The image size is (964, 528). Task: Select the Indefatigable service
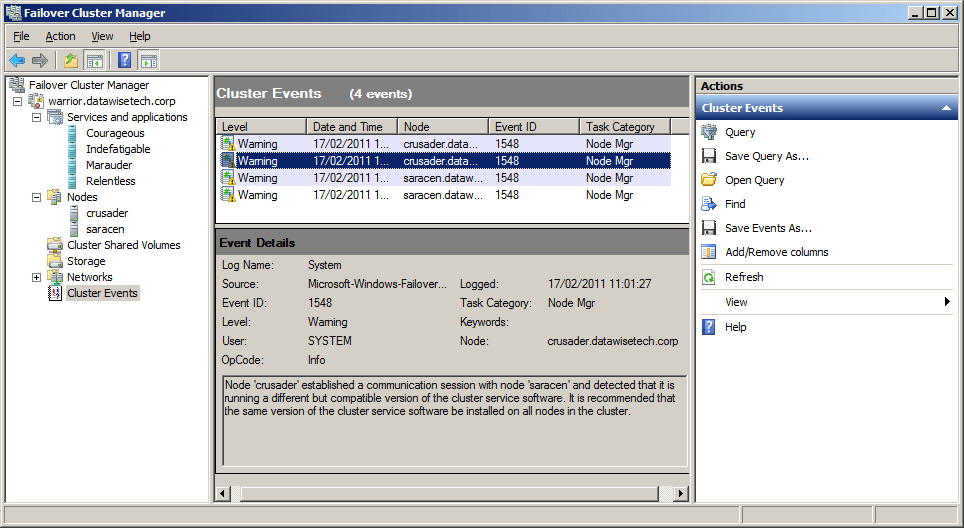tap(118, 149)
